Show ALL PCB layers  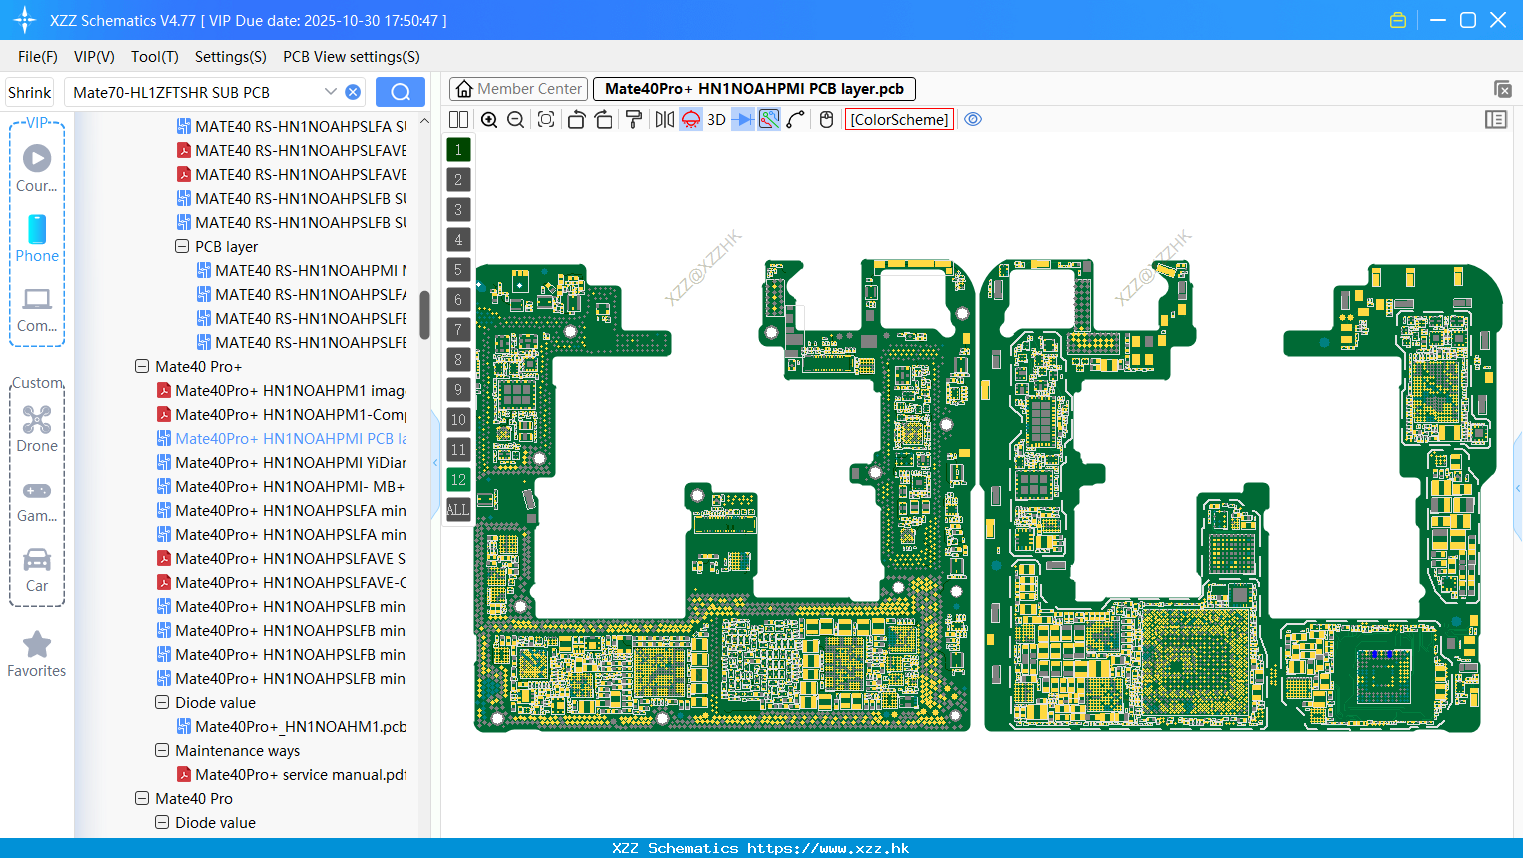pyautogui.click(x=458, y=510)
